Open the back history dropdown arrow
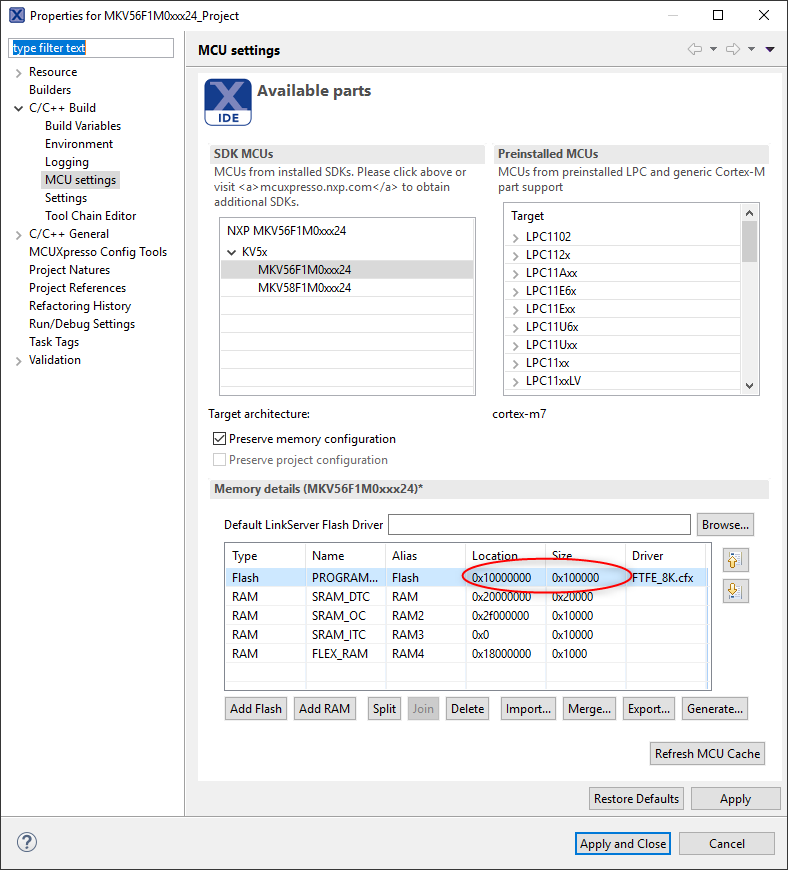This screenshot has width=788, height=870. point(713,49)
